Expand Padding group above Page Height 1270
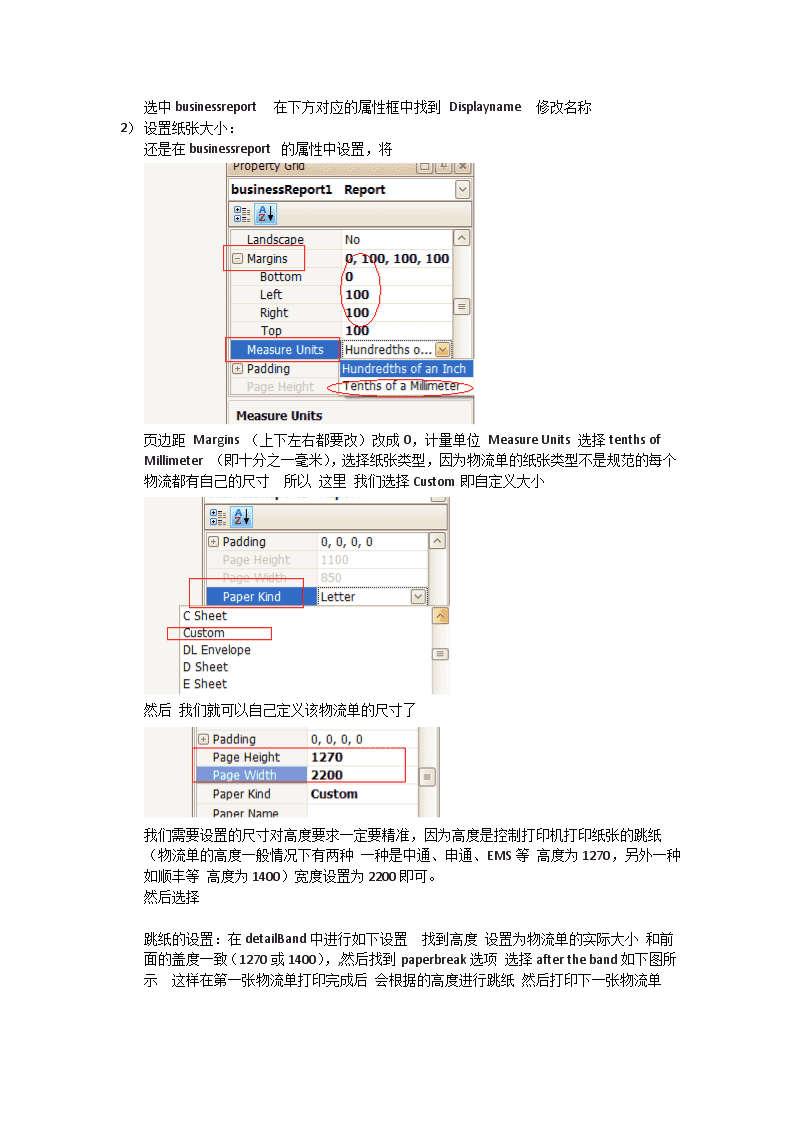Image resolution: width=794 pixels, height=1123 pixels. pos(203,739)
